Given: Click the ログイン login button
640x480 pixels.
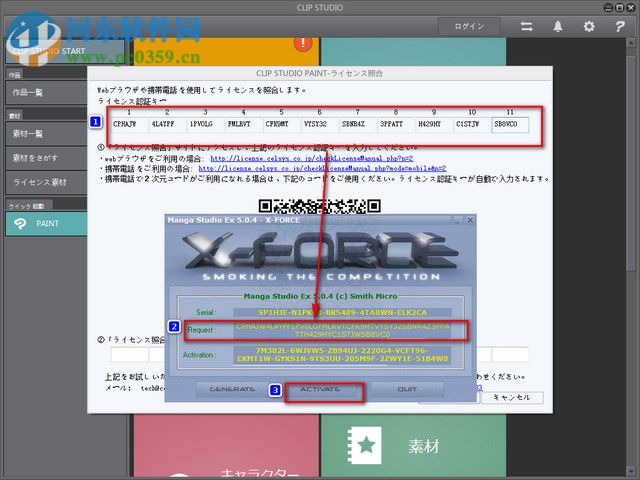Looking at the screenshot, I should 469,27.
